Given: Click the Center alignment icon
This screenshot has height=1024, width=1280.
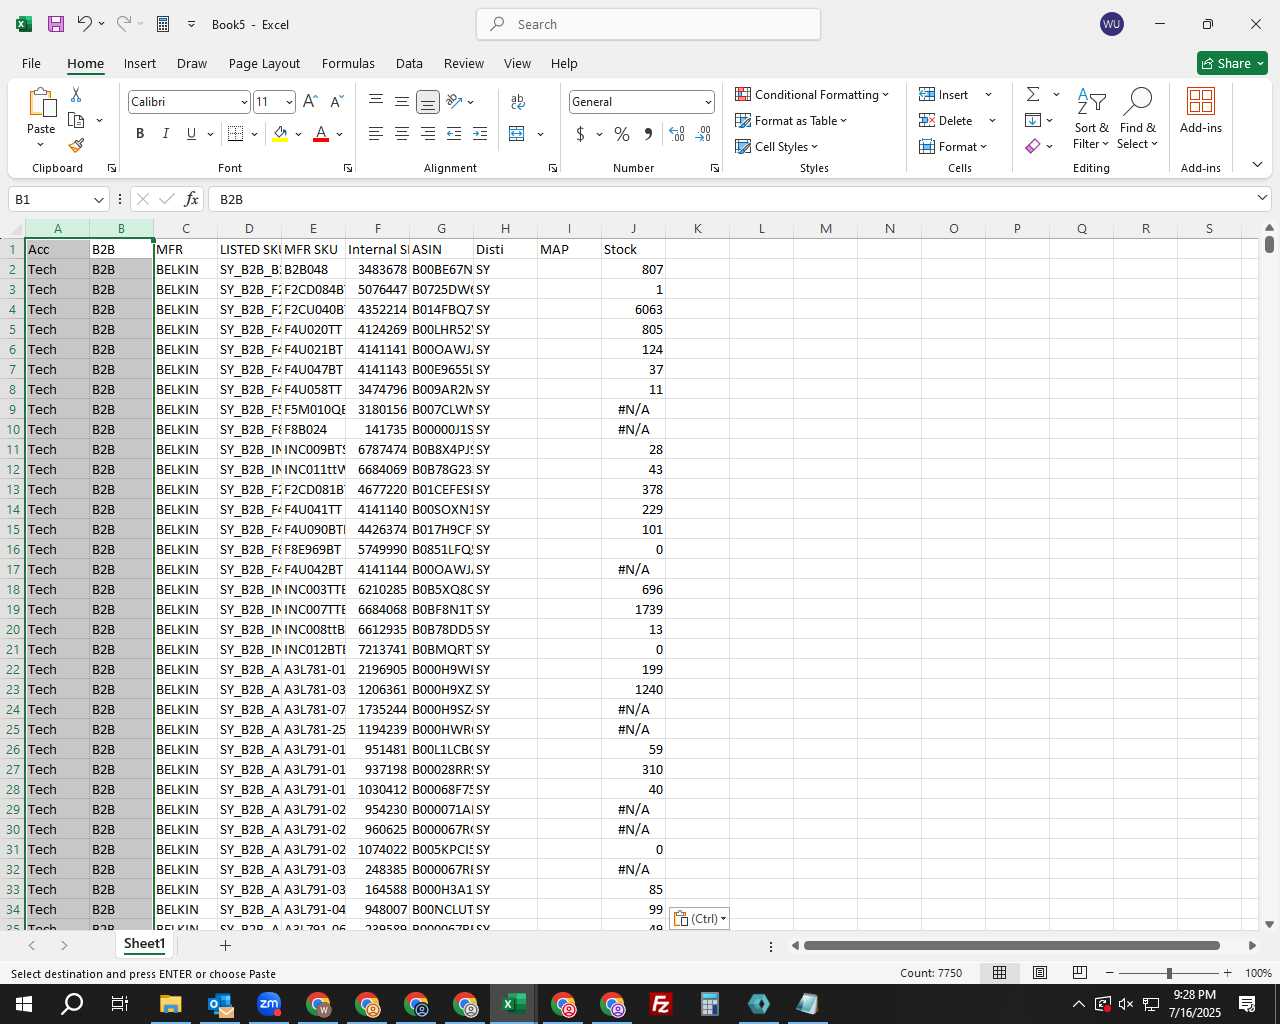Looking at the screenshot, I should (402, 134).
